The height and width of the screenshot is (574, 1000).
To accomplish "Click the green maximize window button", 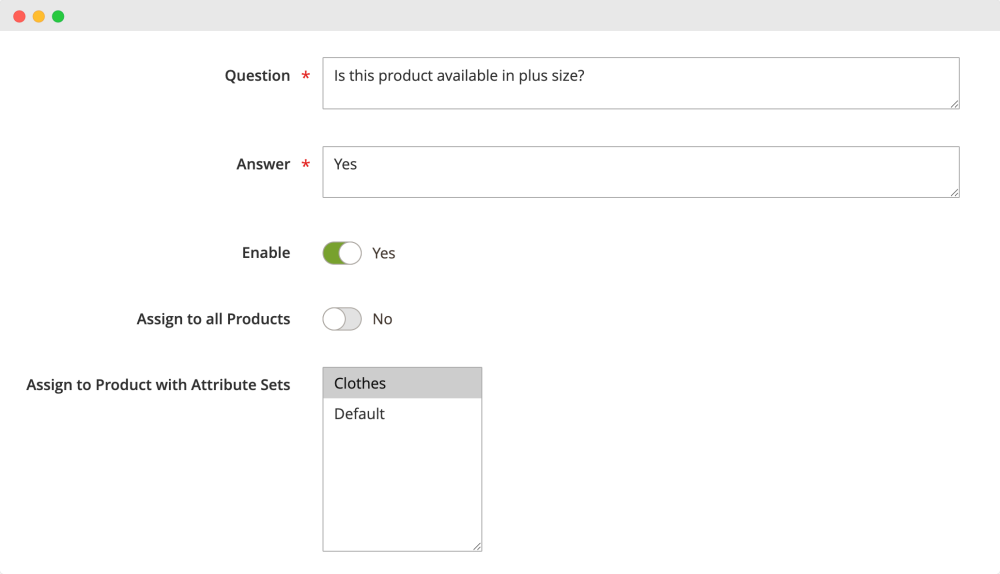I will [58, 17].
